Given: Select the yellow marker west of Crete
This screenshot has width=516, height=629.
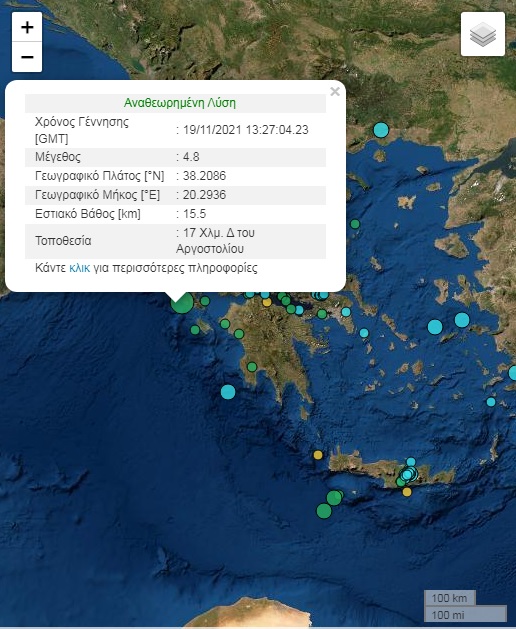Looking at the screenshot, I should point(318,455).
